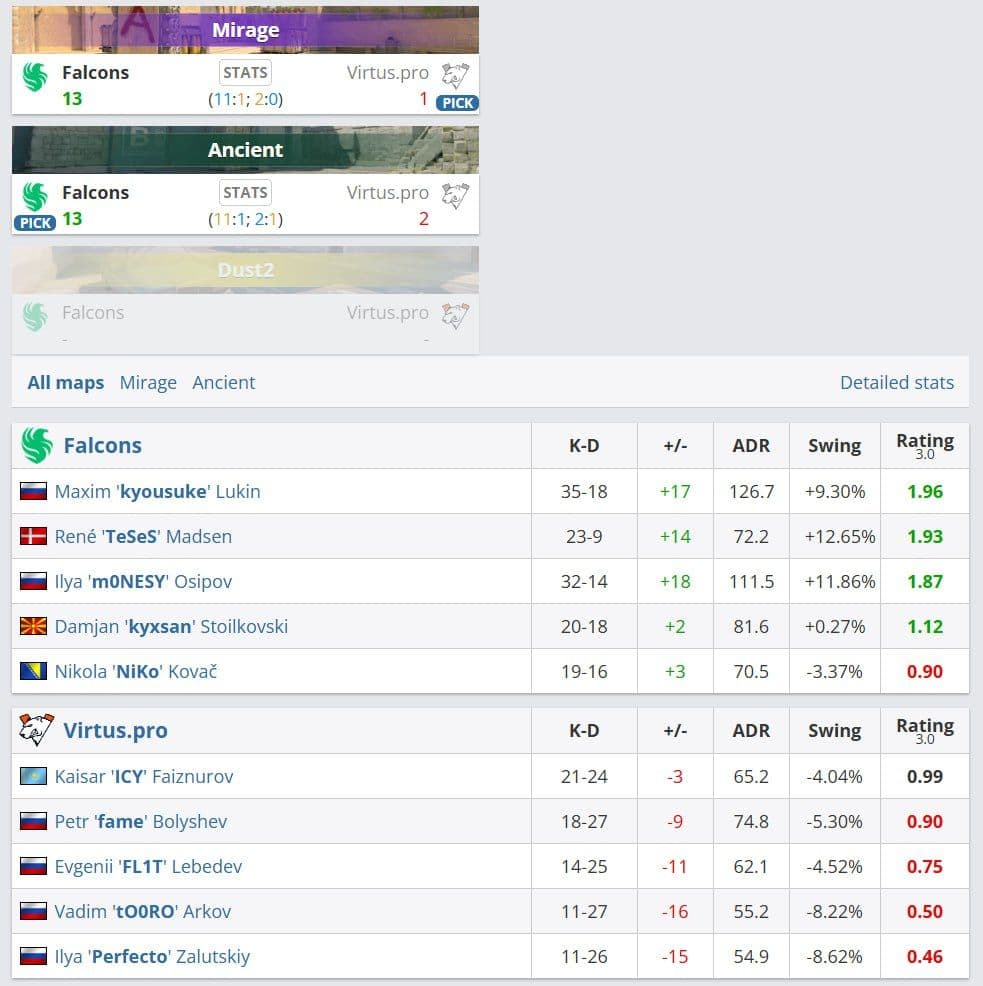Open Petr 'fame' Bolyshev player profile
The width and height of the screenshot is (983, 986).
point(141,821)
